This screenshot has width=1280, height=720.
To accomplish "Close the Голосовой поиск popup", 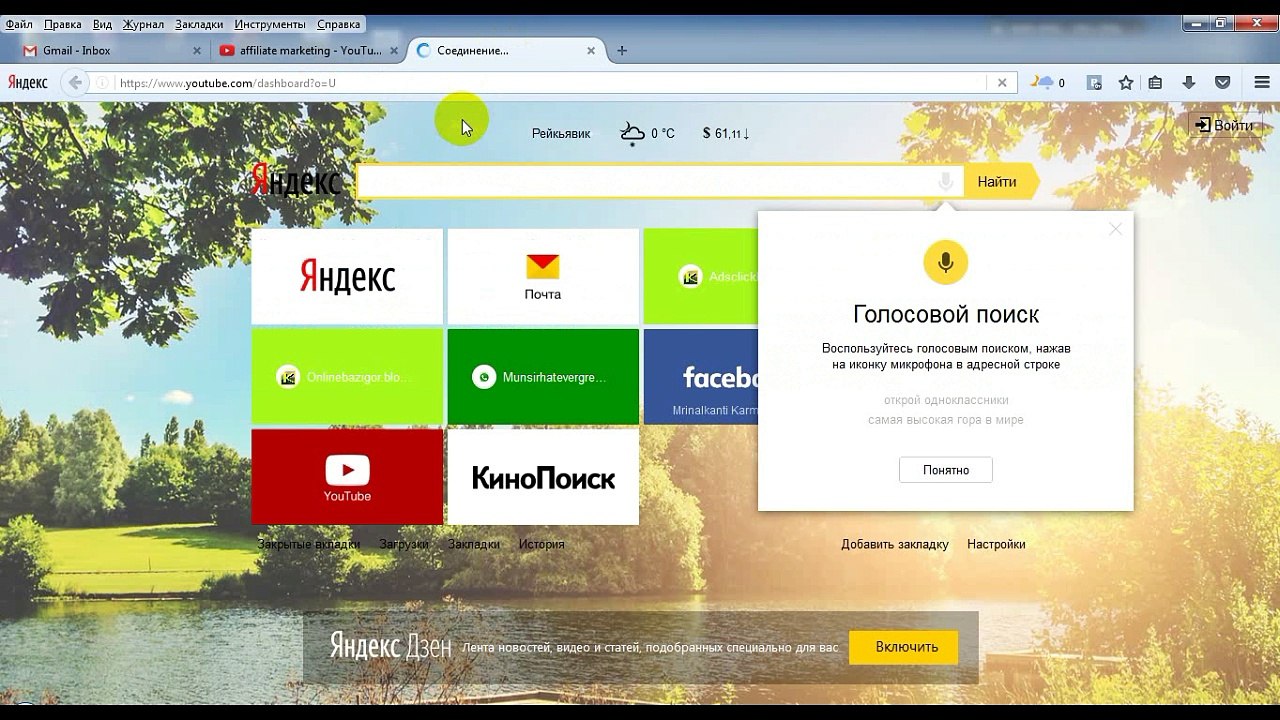I will pos(1116,229).
